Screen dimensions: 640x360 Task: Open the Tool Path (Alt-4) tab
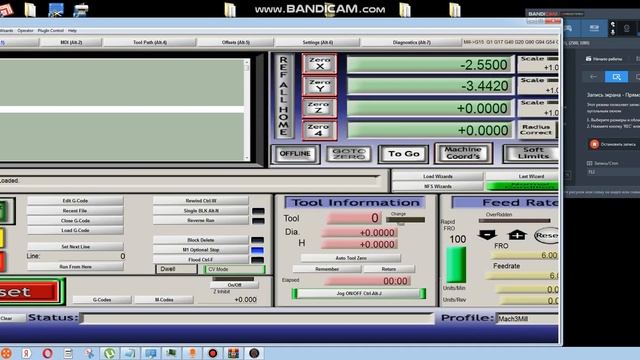click(150, 42)
